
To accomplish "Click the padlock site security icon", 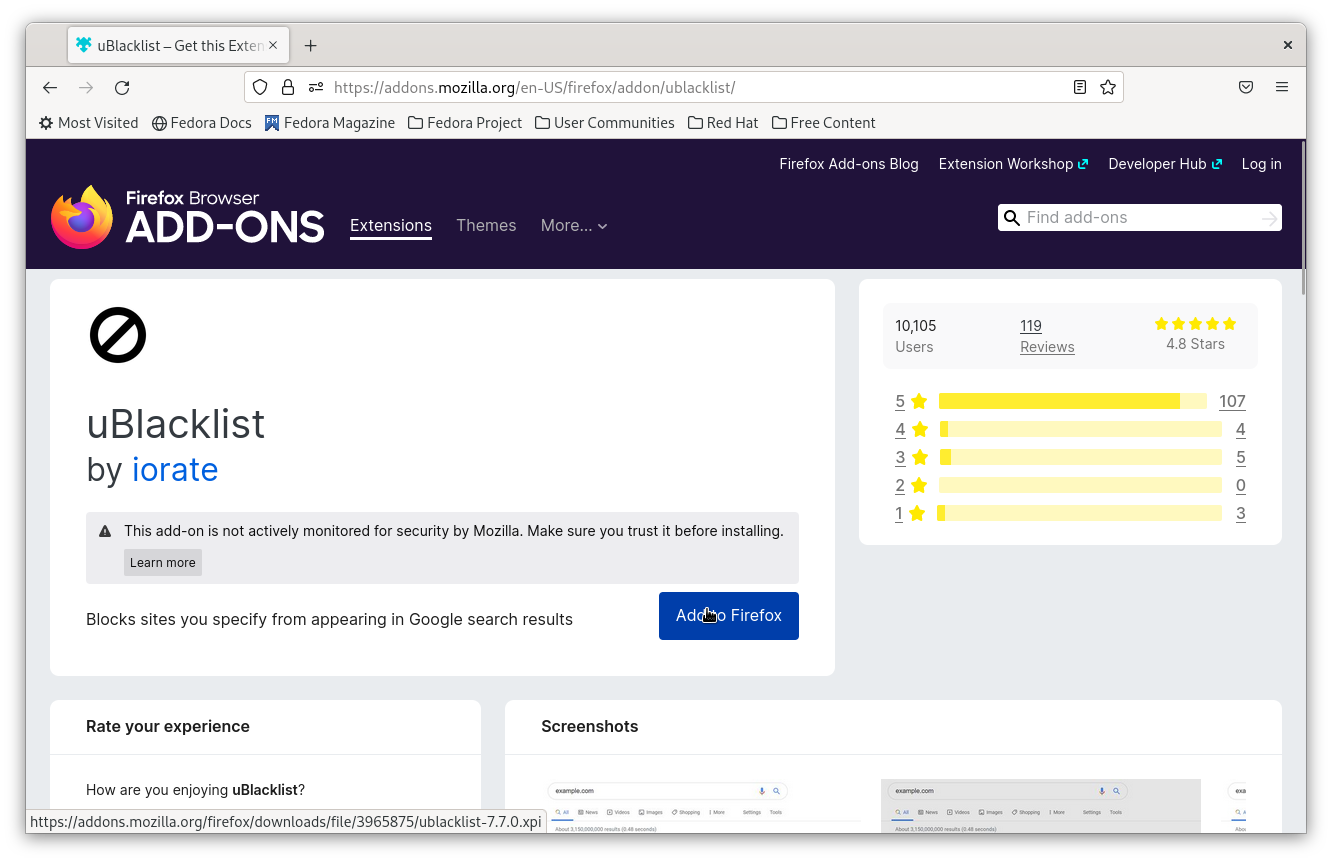I will pyautogui.click(x=288, y=87).
